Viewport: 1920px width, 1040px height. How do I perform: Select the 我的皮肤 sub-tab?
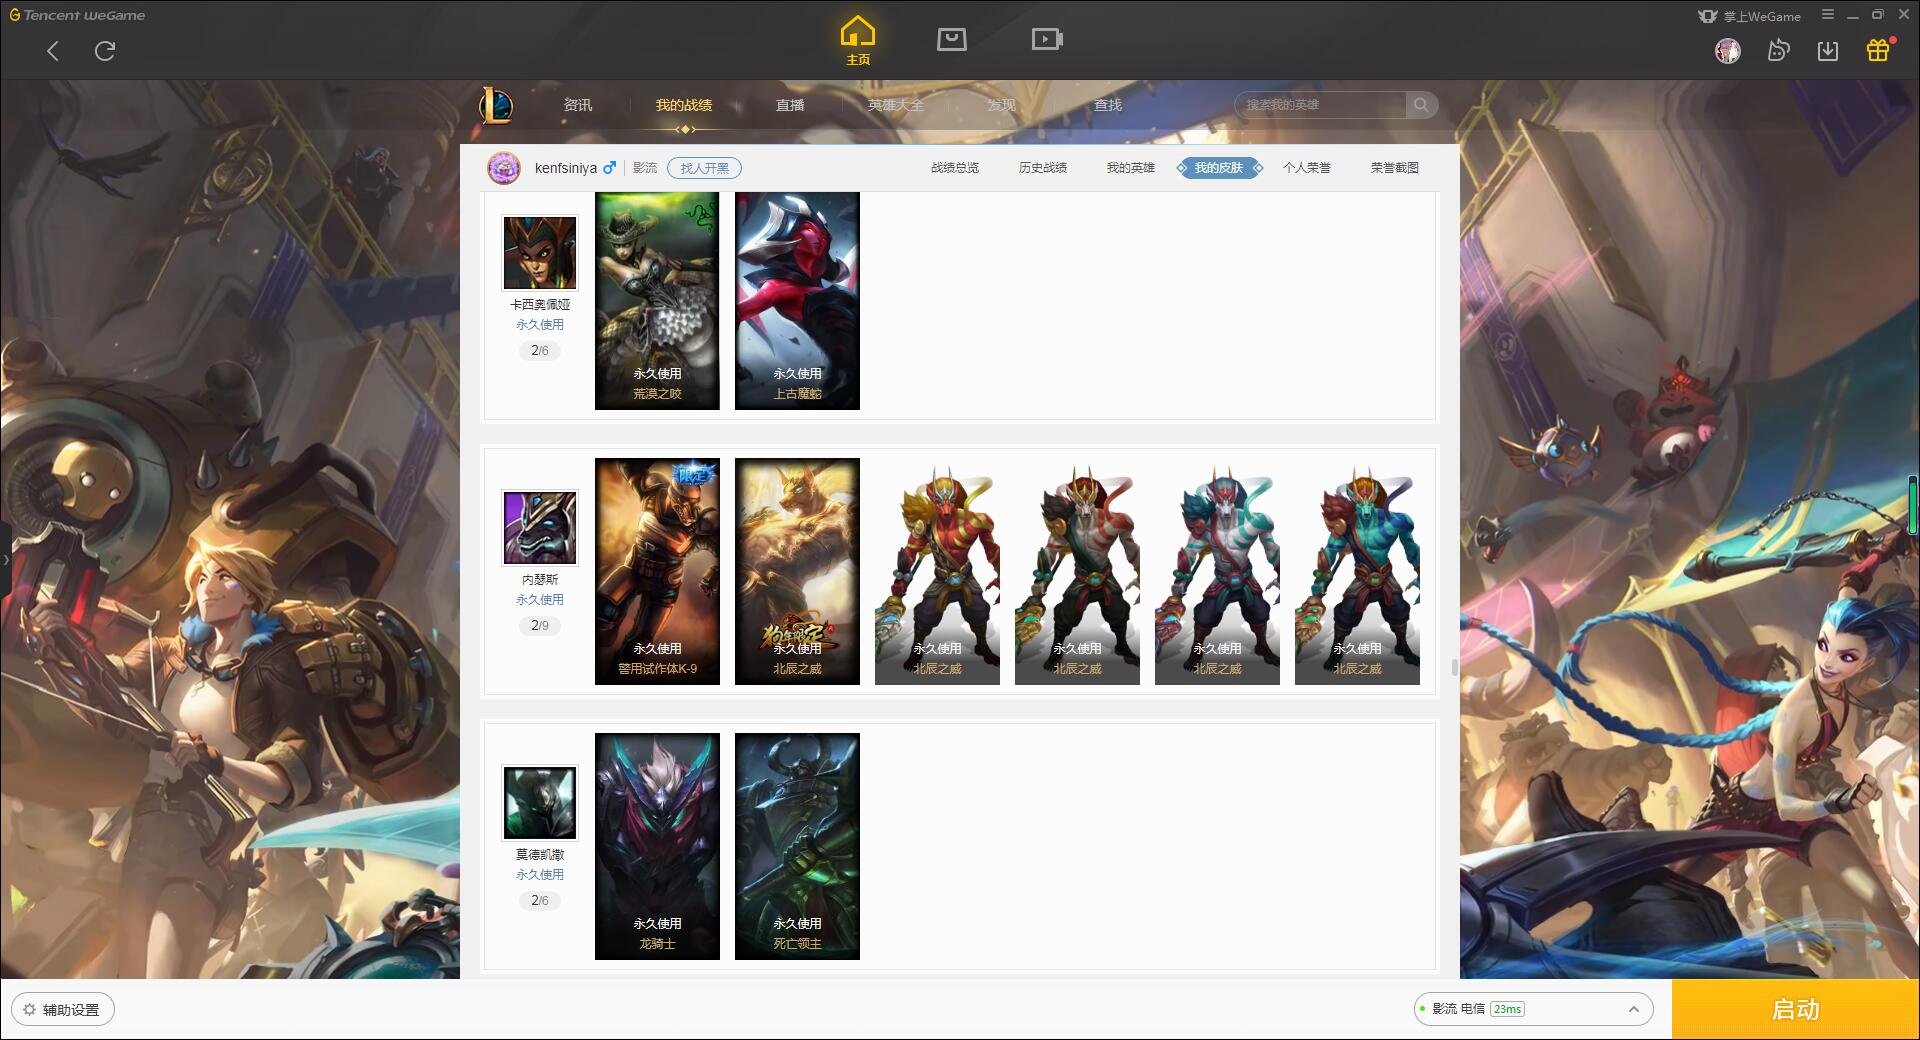[x=1219, y=168]
